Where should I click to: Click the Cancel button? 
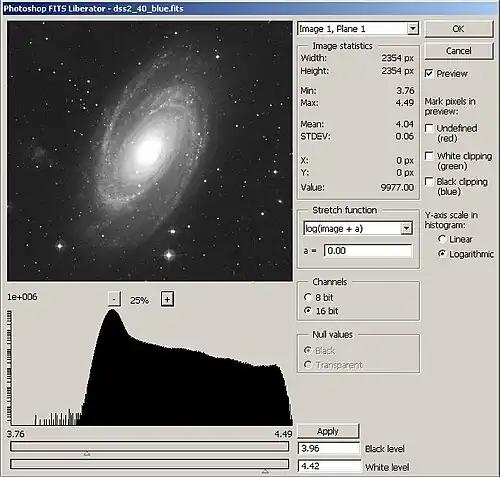(x=459, y=51)
